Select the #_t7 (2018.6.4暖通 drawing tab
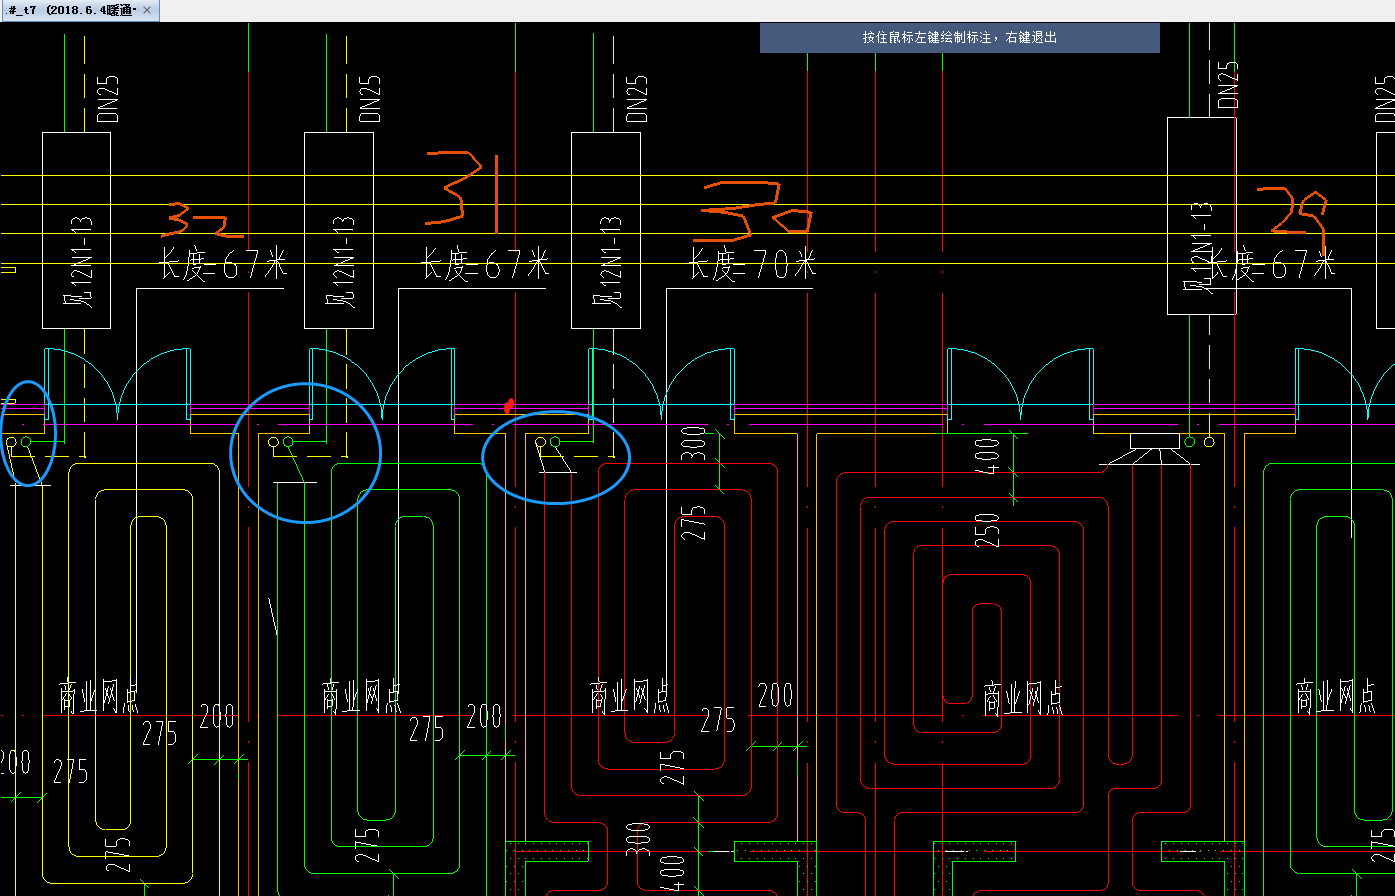 [x=71, y=10]
